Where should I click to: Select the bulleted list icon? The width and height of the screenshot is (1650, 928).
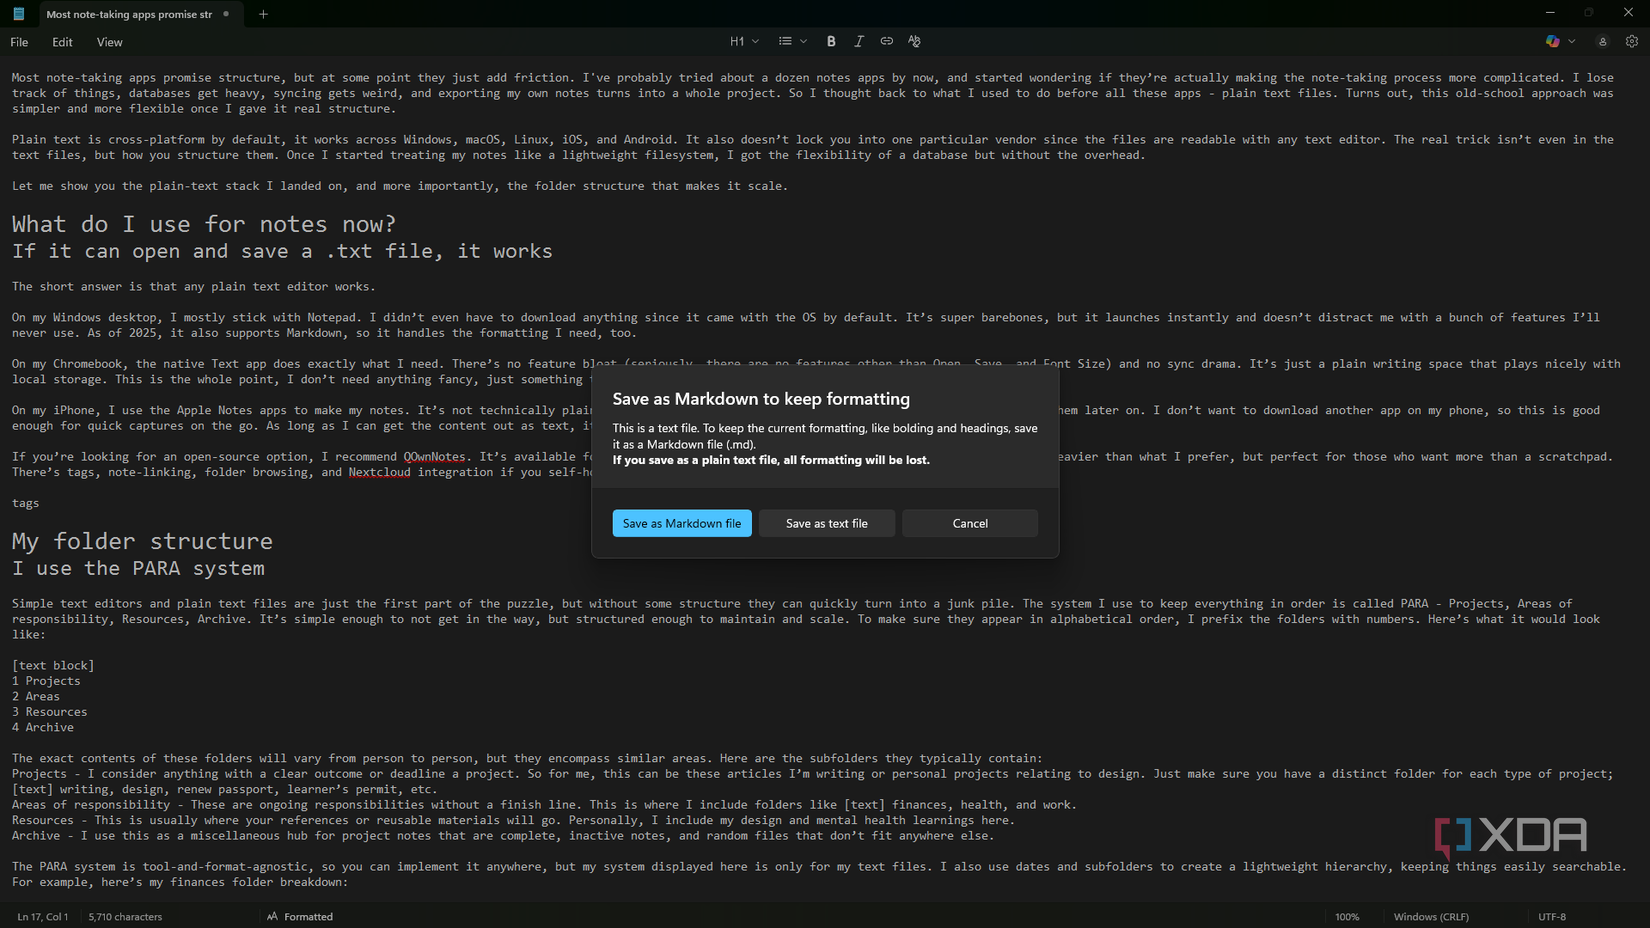[x=786, y=41]
